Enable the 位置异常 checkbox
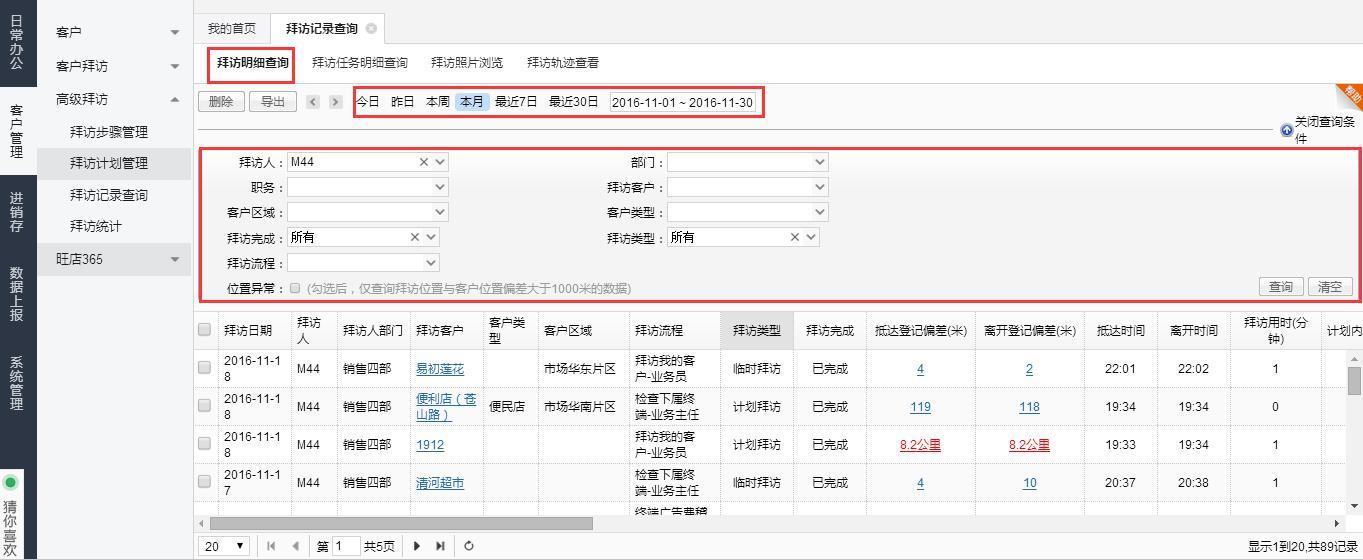The height and width of the screenshot is (560, 1363). [x=295, y=288]
